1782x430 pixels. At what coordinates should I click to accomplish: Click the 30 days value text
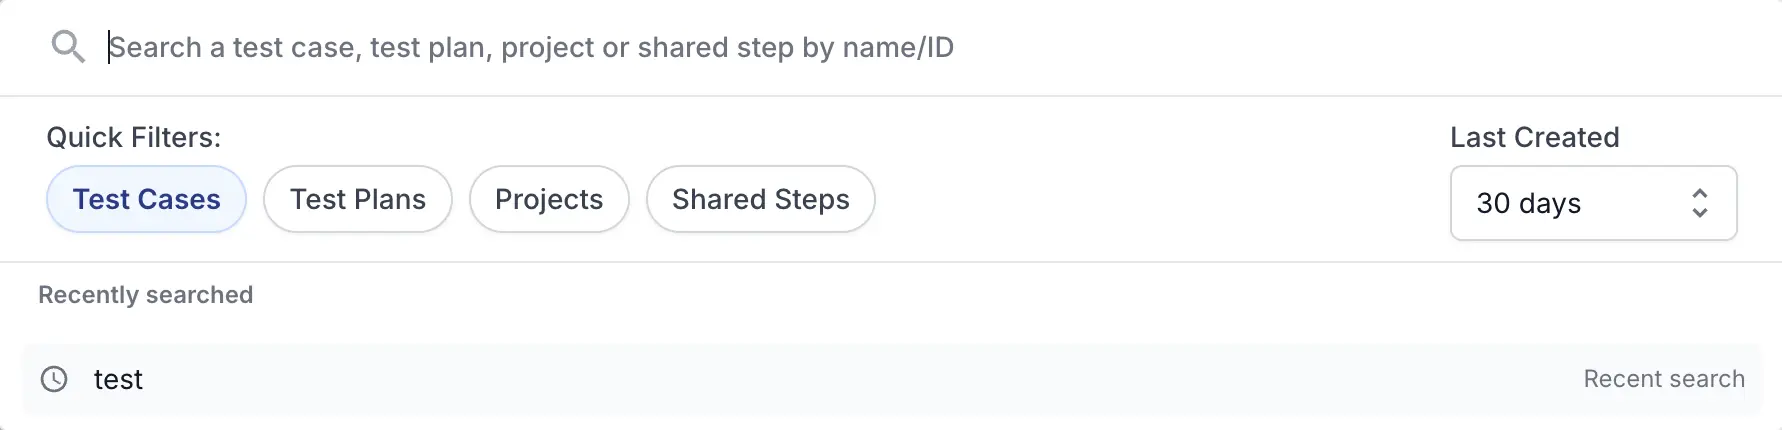[x=1528, y=204]
